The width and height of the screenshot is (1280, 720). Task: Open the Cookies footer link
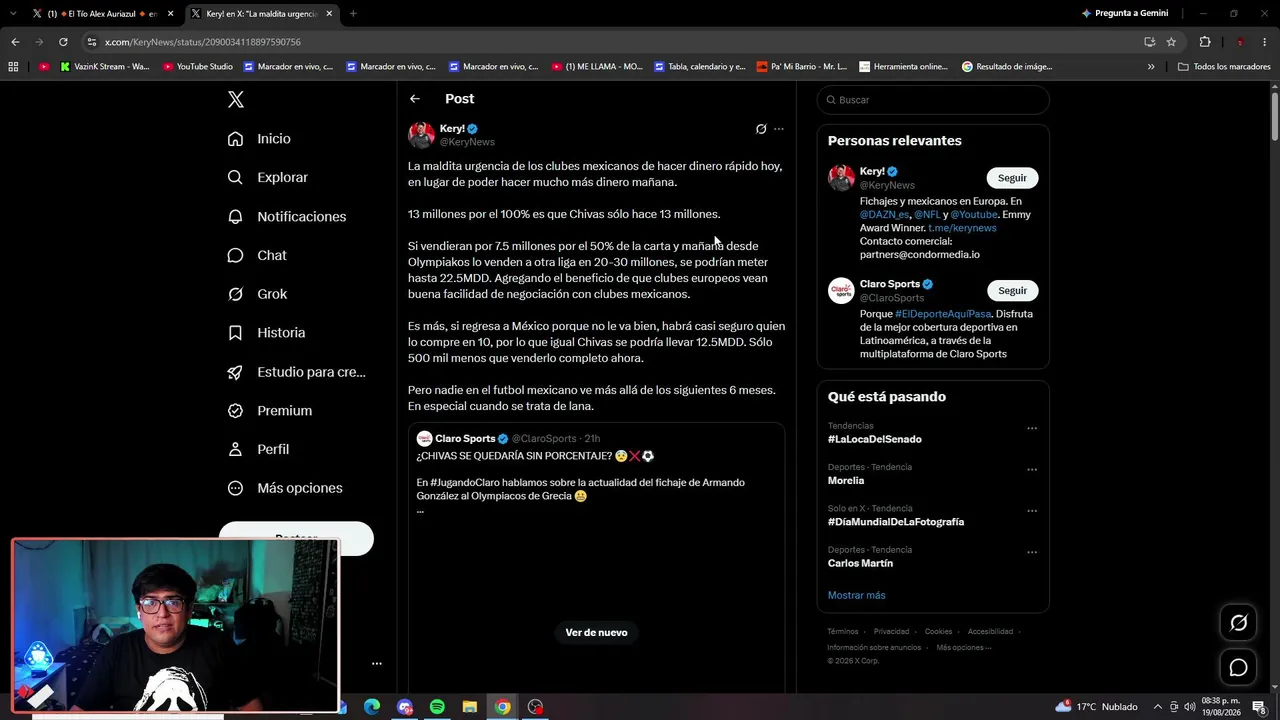(x=938, y=632)
